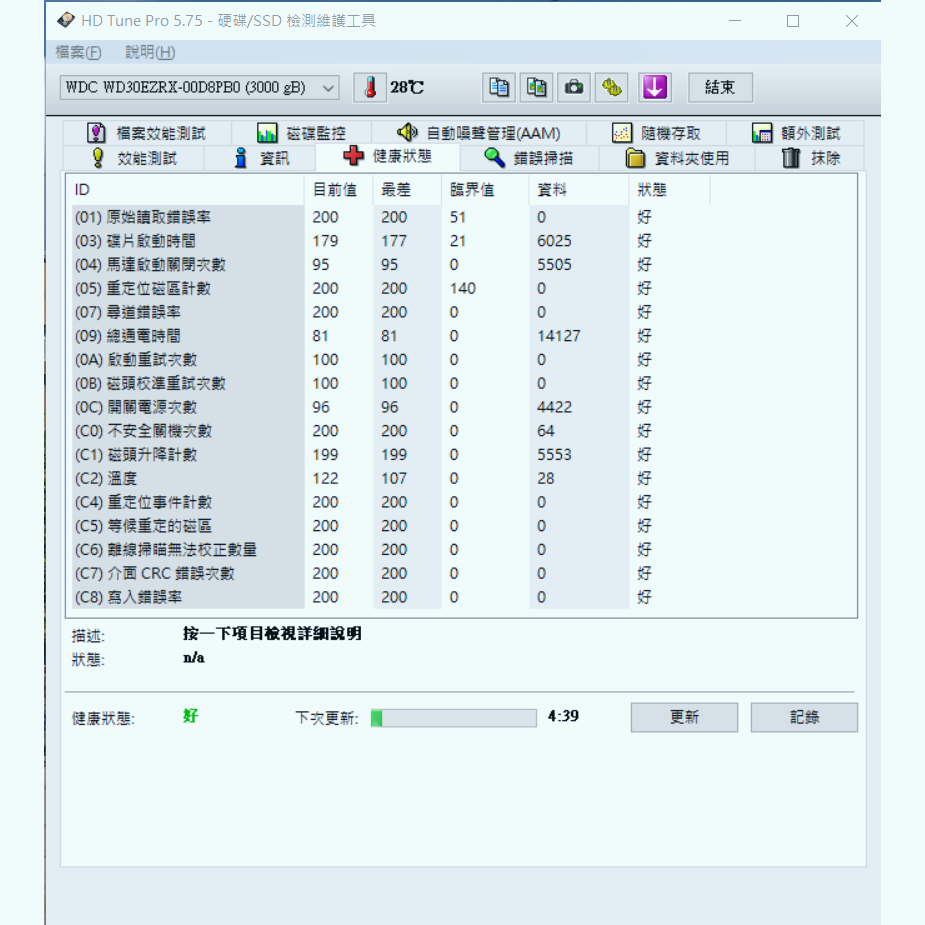
Task: Click the copy text to clipboard toolbar icon
Action: pos(498,88)
